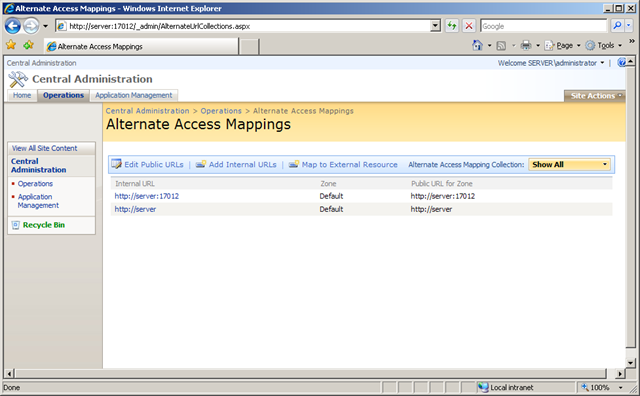The width and height of the screenshot is (640, 396).
Task: Go back with the browser Back arrow
Action: [13, 26]
